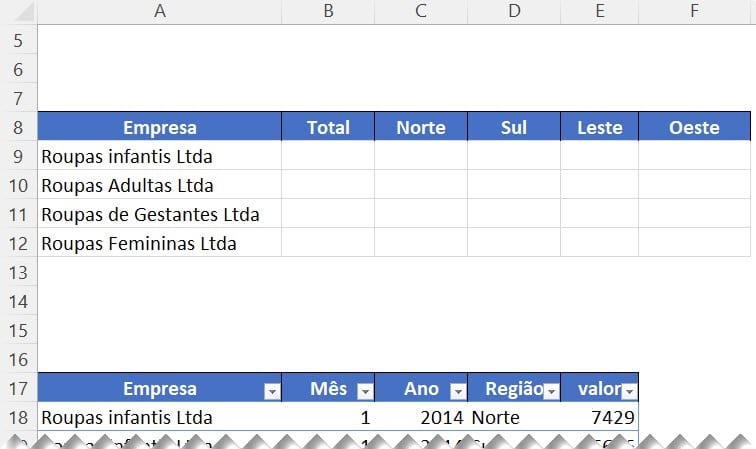Open the Empresa filter dropdown arrow
The image size is (756, 449).
coord(270,391)
